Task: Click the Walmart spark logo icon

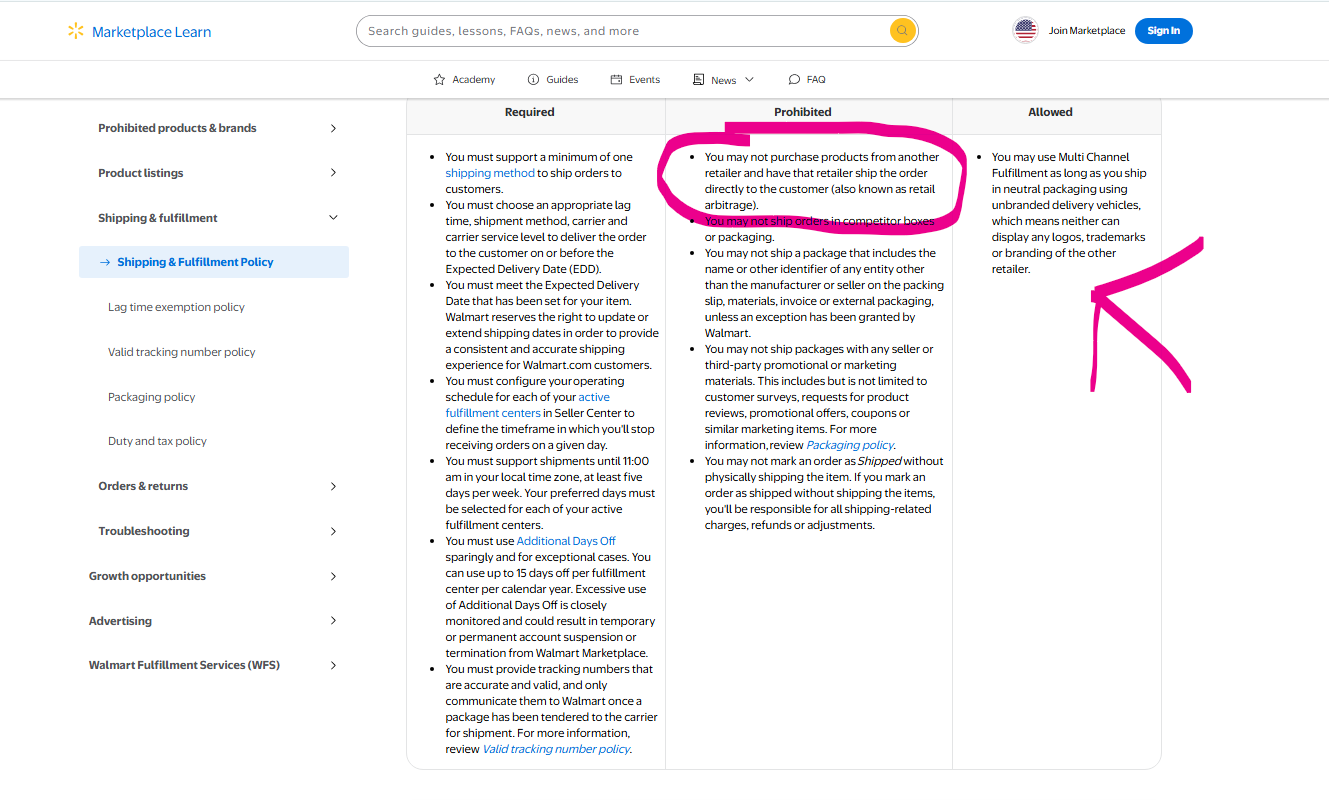Action: [x=76, y=31]
